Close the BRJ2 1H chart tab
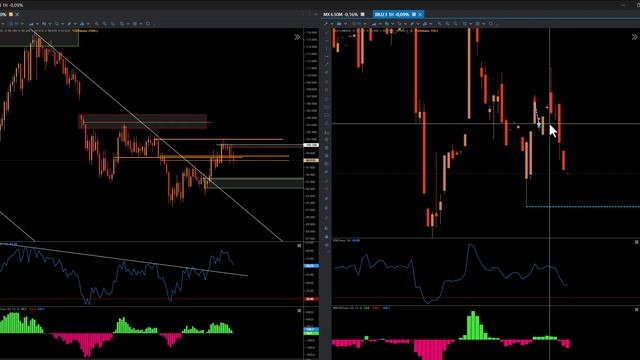 tap(420, 14)
